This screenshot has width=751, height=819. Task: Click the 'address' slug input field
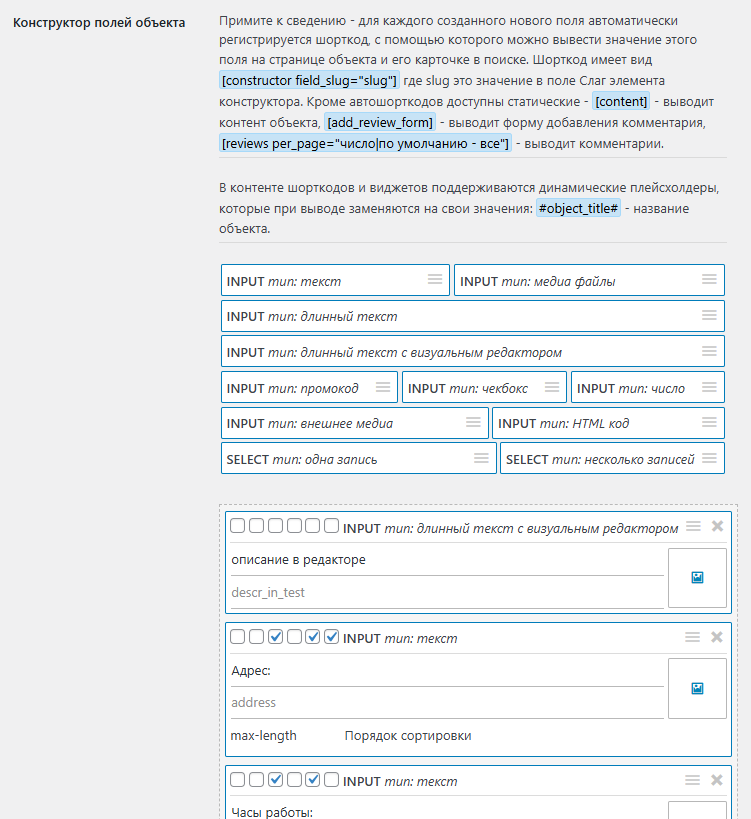(446, 702)
